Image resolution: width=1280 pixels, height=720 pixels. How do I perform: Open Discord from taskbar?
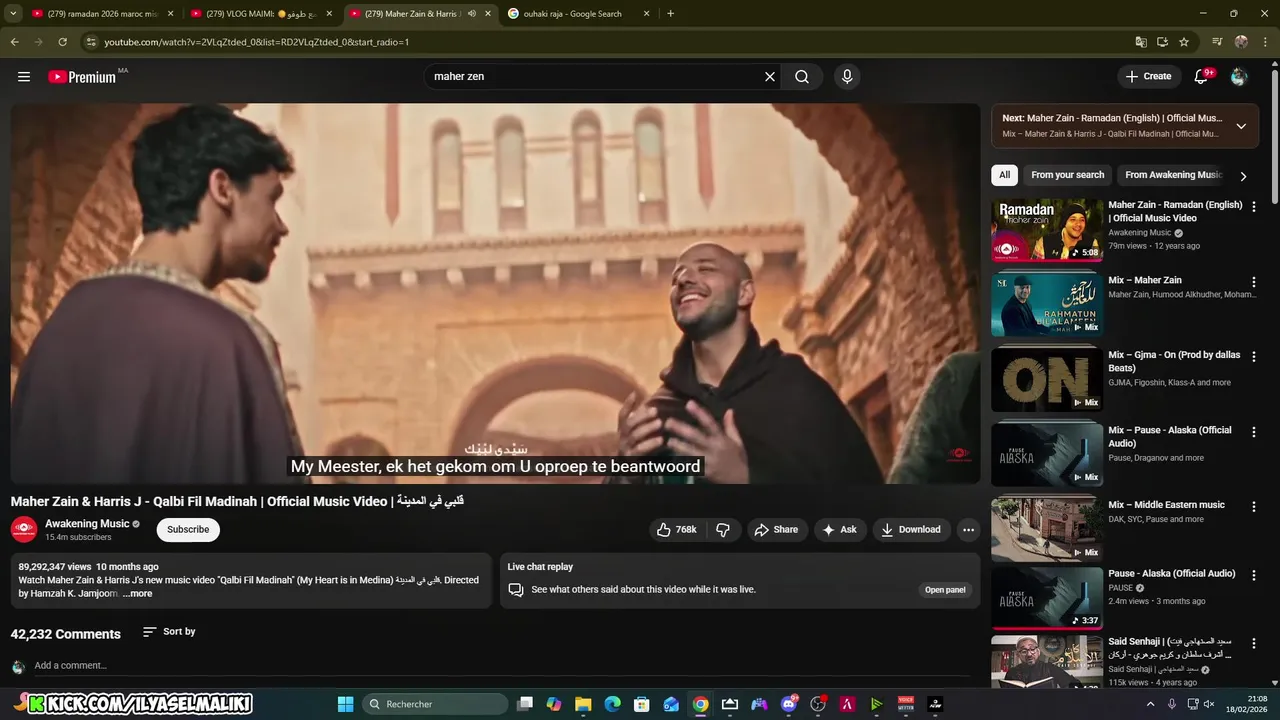[x=789, y=704]
